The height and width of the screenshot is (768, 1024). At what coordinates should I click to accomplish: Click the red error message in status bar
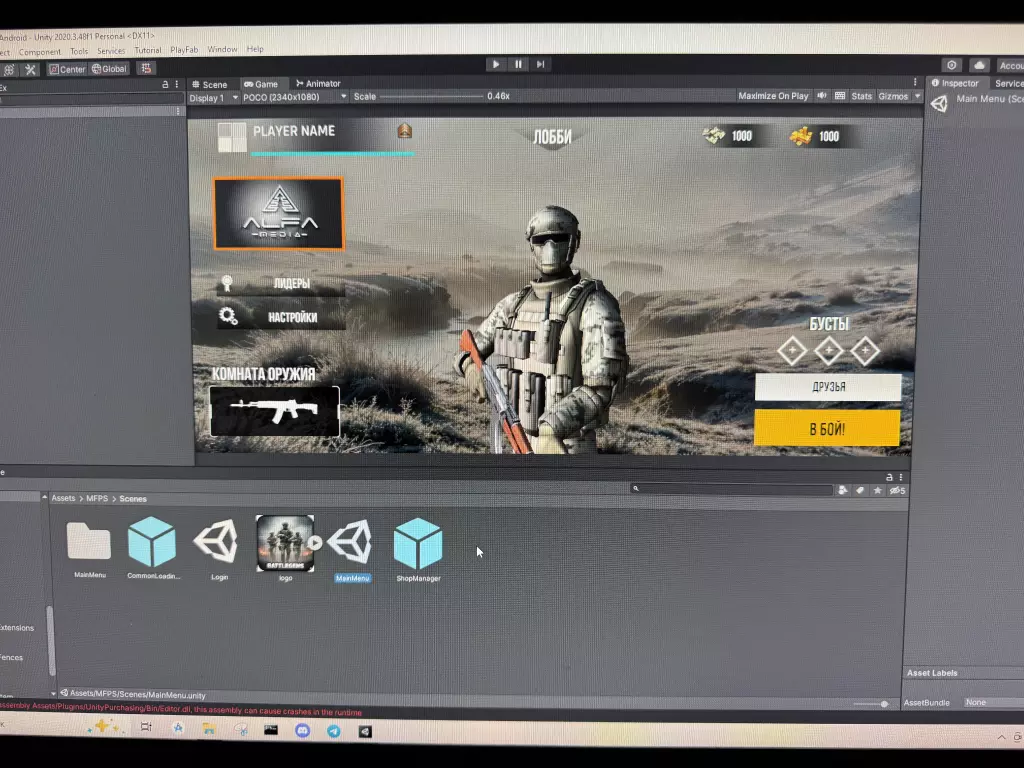pos(180,712)
